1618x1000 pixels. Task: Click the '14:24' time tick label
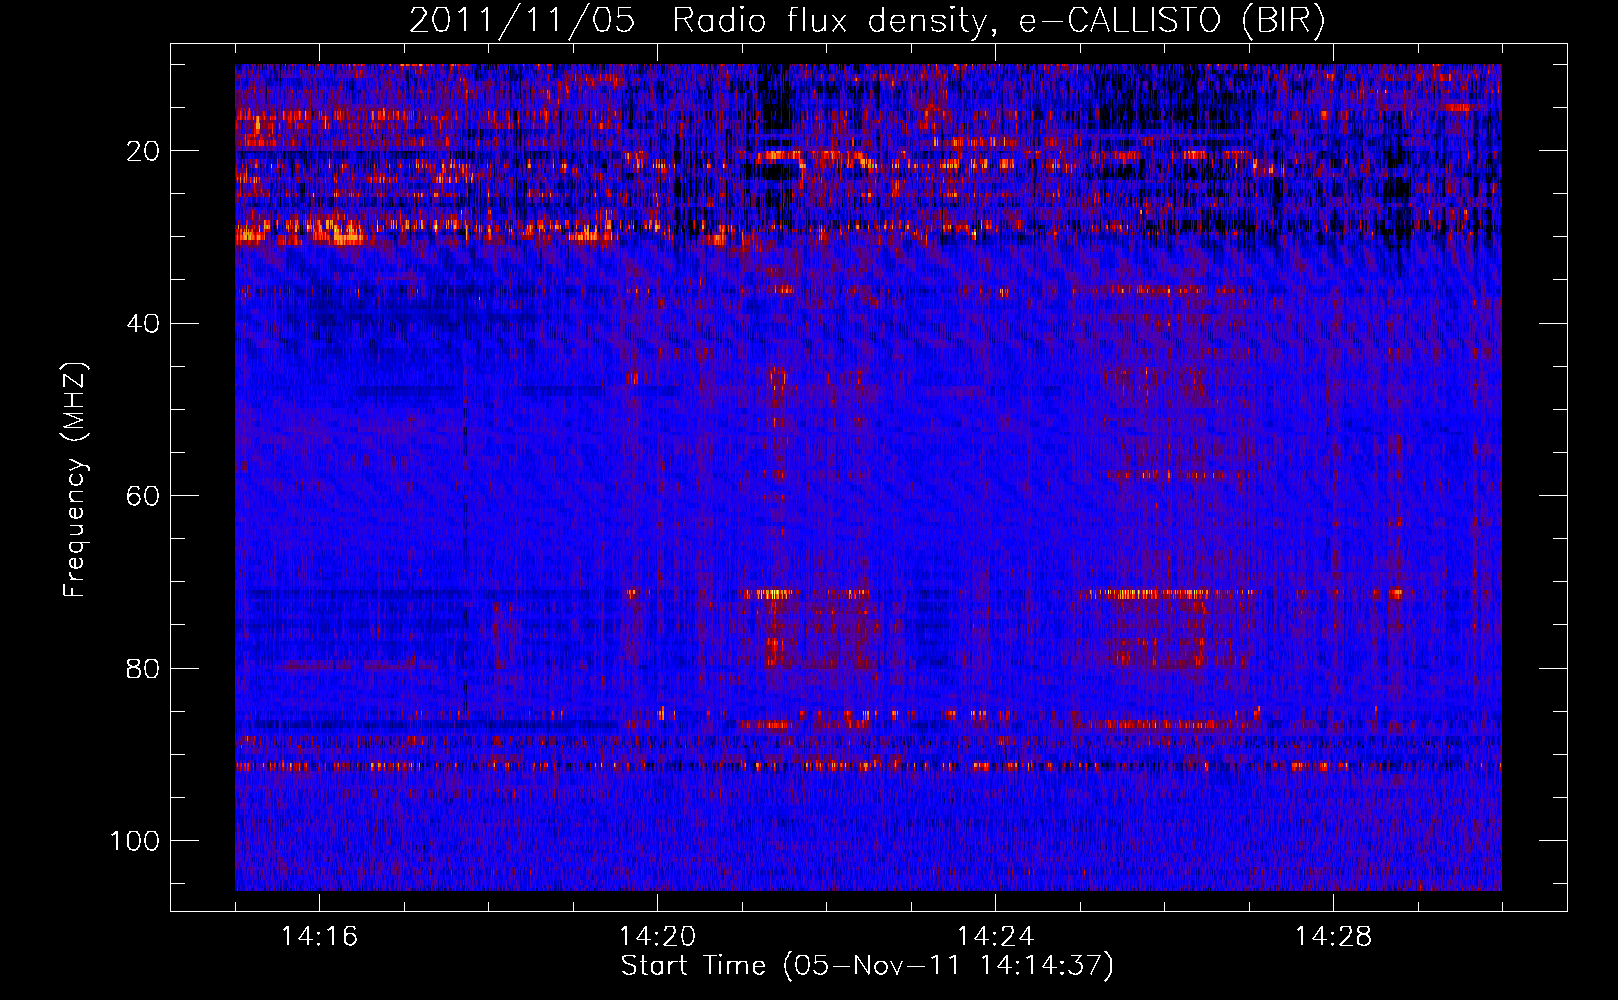[995, 937]
